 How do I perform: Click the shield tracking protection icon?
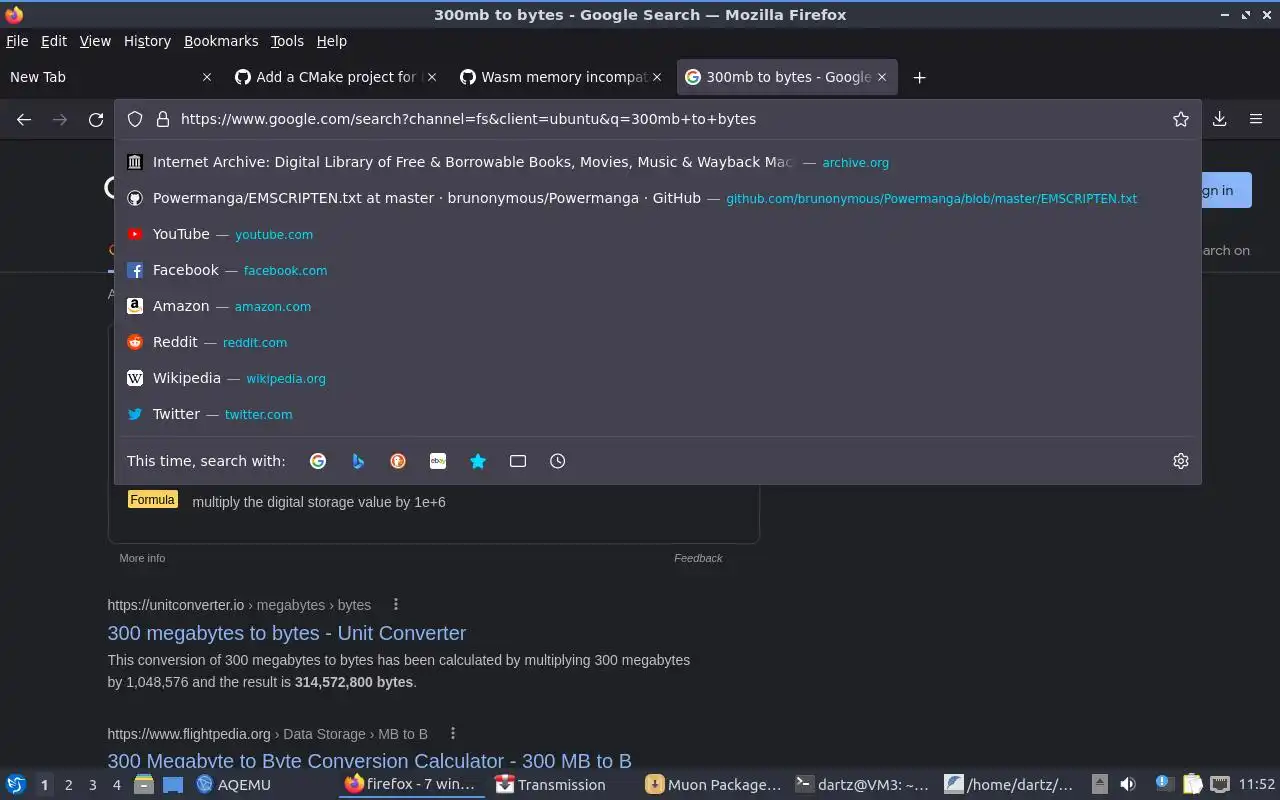135,119
